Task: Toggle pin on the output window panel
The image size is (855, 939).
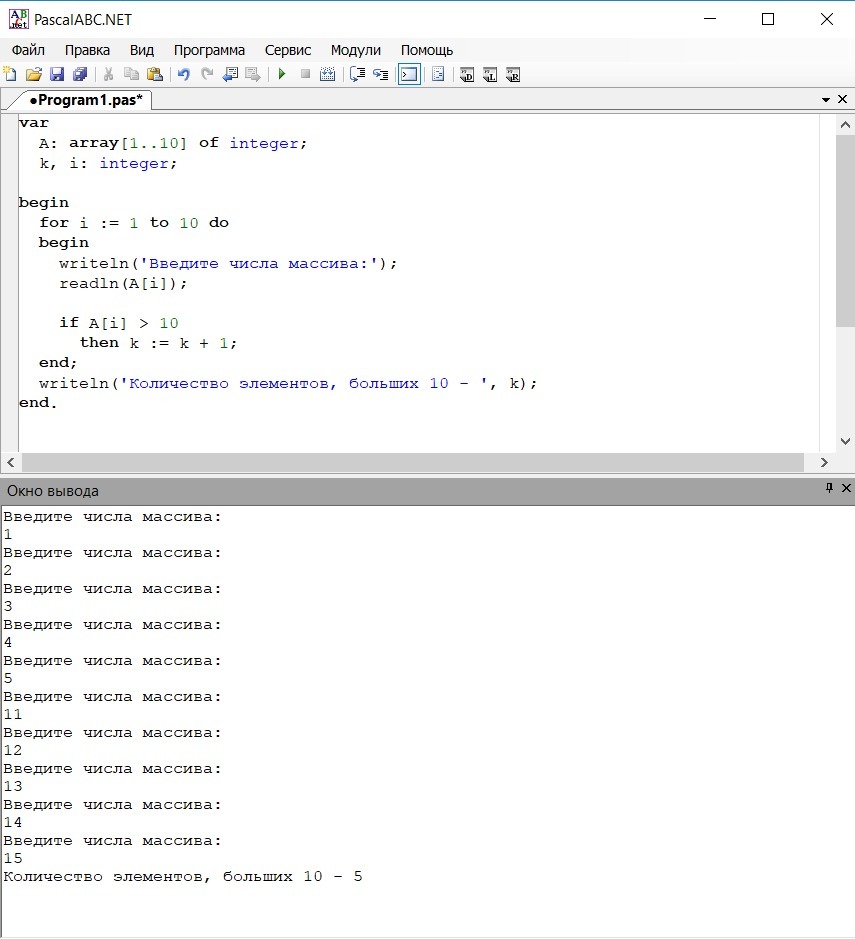Action: [x=829, y=489]
